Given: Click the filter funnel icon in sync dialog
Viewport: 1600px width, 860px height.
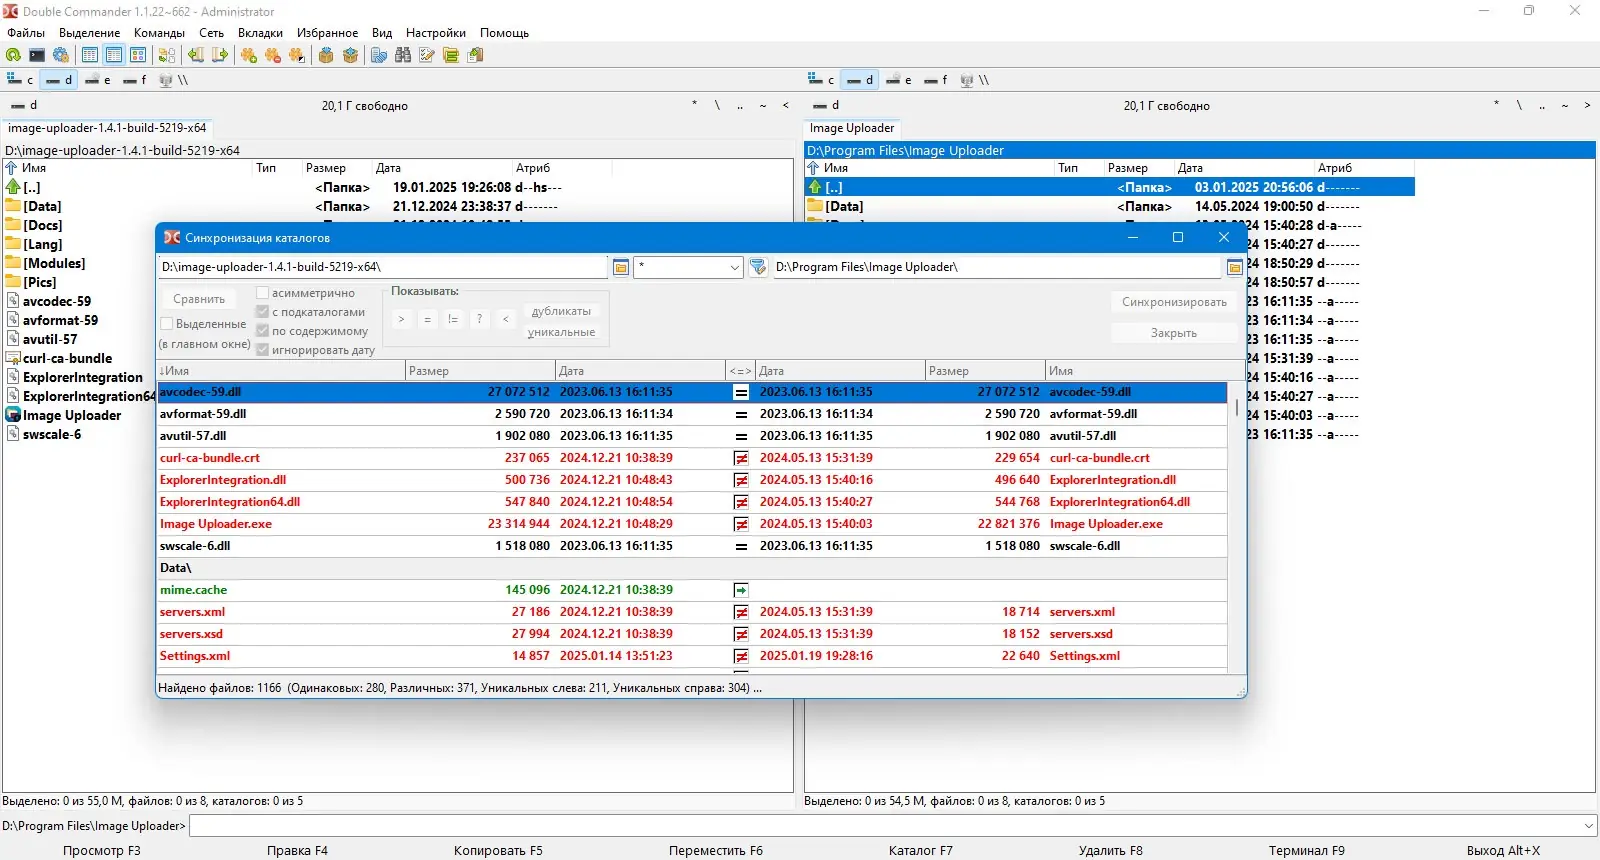Looking at the screenshot, I should 758,267.
